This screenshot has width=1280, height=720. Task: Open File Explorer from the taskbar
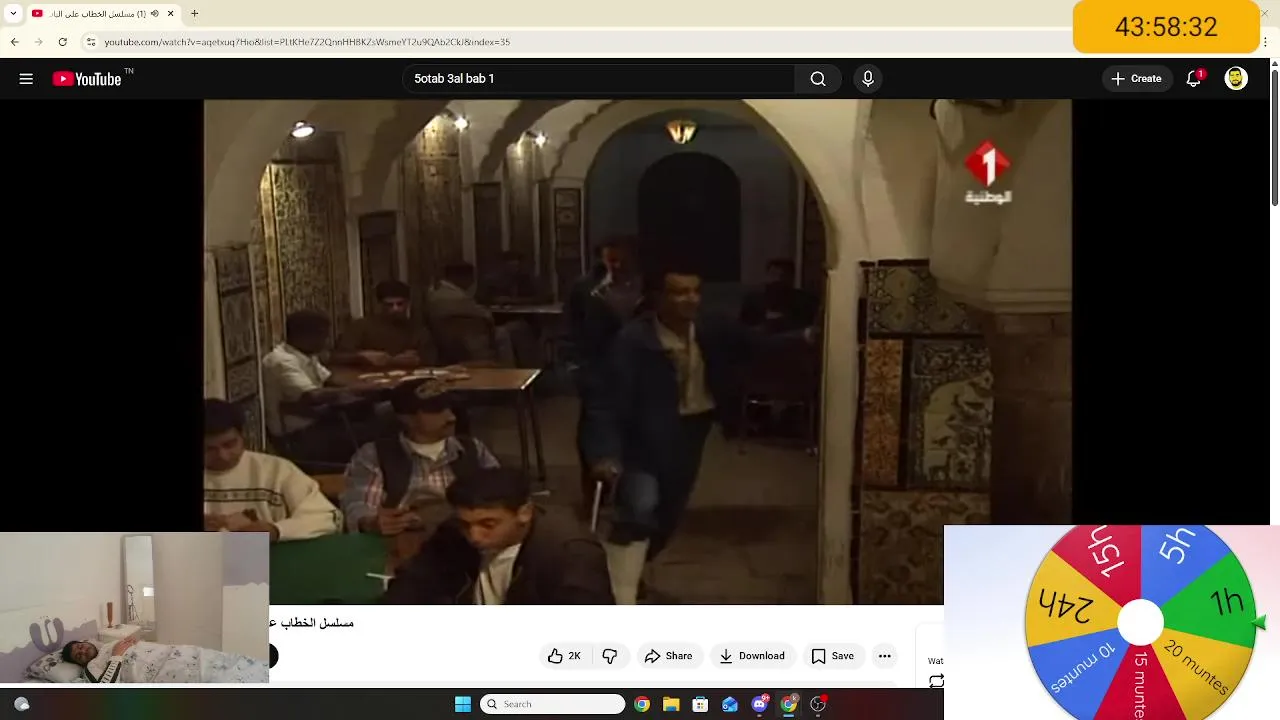[671, 704]
